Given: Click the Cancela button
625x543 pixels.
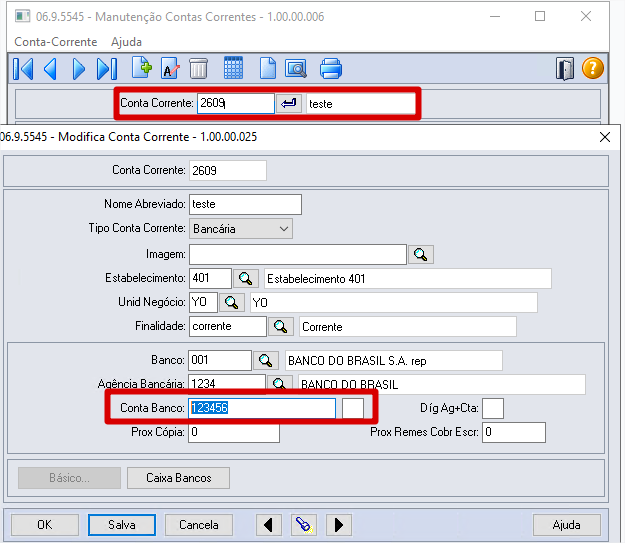Looking at the screenshot, I should [199, 525].
